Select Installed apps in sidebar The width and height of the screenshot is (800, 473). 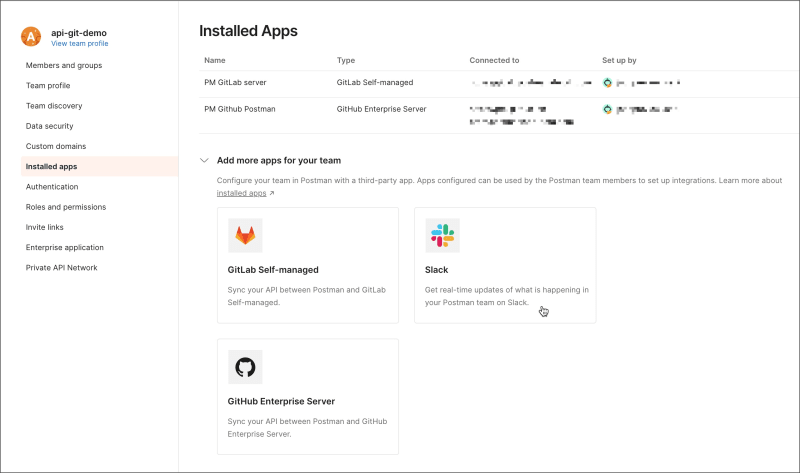99,166
